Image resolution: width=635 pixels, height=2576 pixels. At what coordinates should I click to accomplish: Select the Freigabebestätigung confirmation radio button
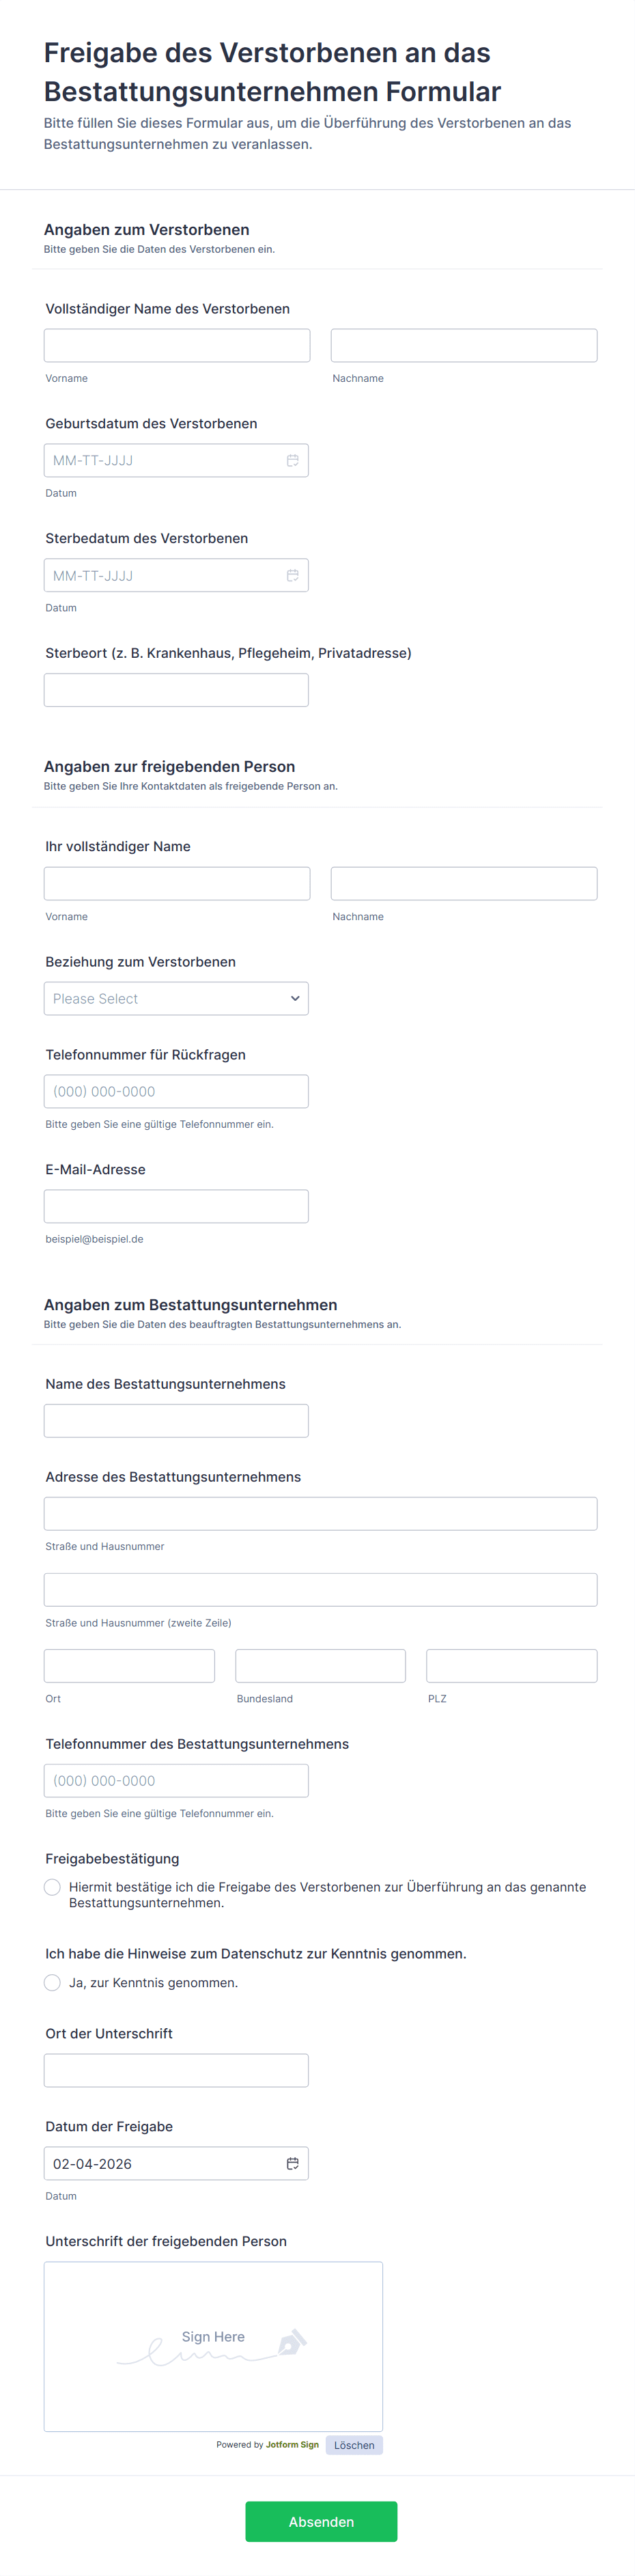52,1887
